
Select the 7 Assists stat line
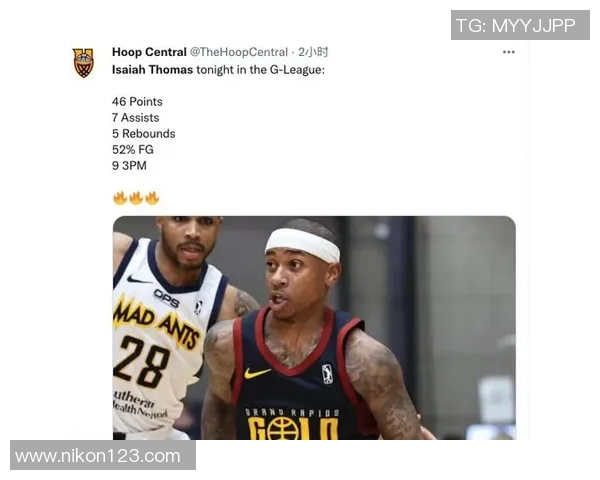pos(135,118)
